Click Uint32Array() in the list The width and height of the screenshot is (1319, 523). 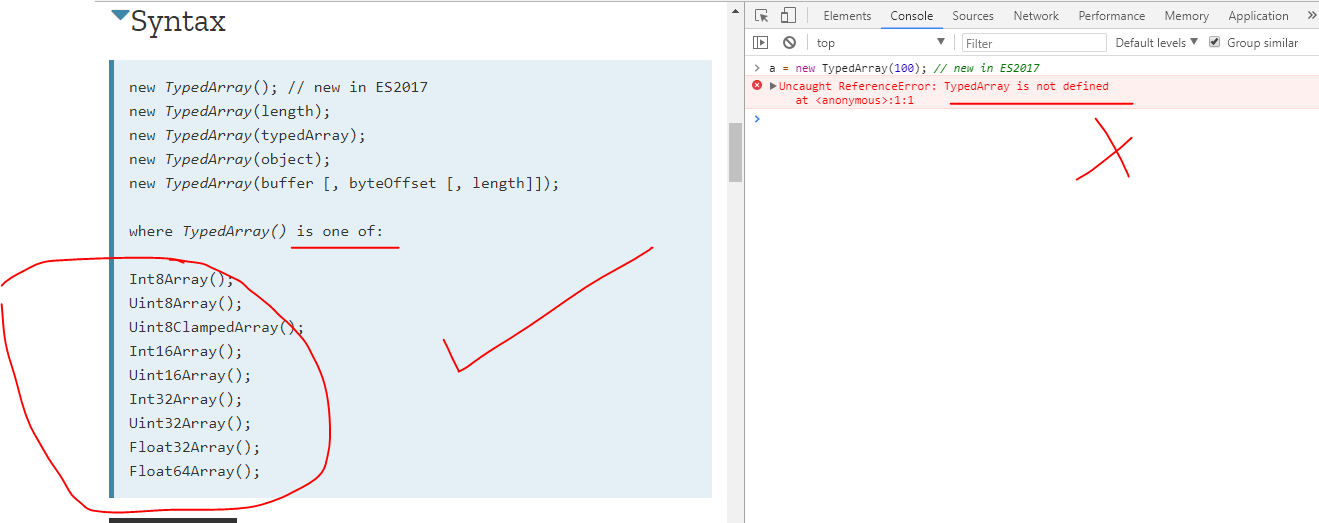pos(190,423)
